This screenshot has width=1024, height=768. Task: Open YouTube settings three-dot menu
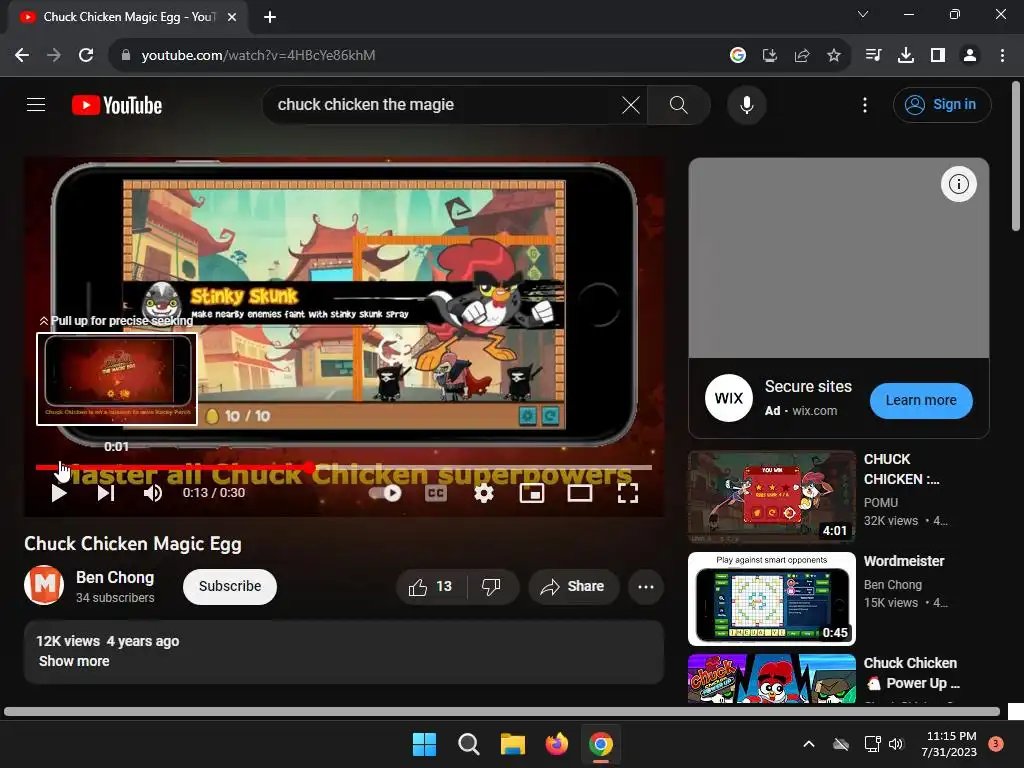[865, 104]
